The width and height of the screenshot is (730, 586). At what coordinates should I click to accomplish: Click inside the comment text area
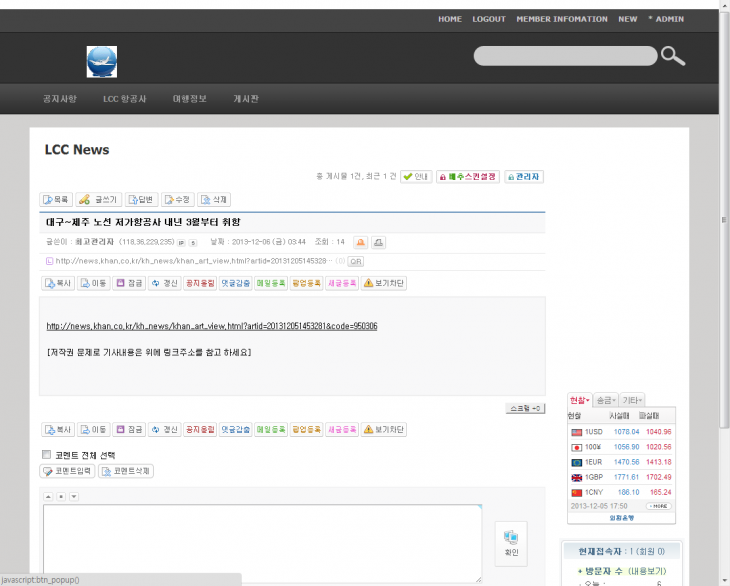pos(262,542)
